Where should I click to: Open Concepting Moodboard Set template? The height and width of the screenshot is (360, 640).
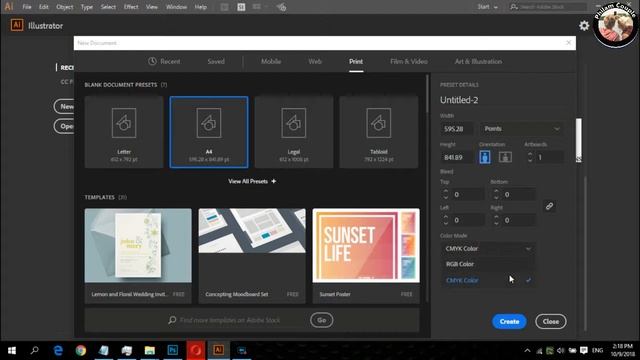click(x=252, y=256)
